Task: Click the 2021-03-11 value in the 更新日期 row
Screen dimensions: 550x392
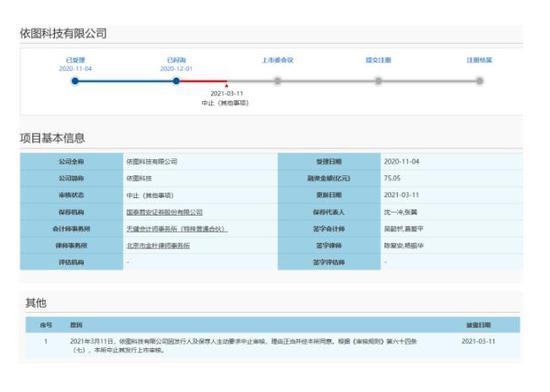Action: point(402,195)
